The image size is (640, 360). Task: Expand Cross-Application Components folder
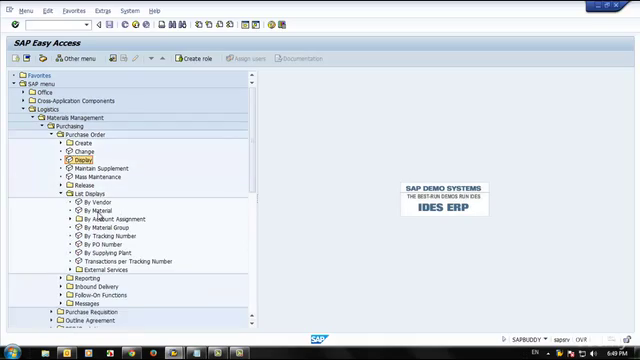click(23, 101)
